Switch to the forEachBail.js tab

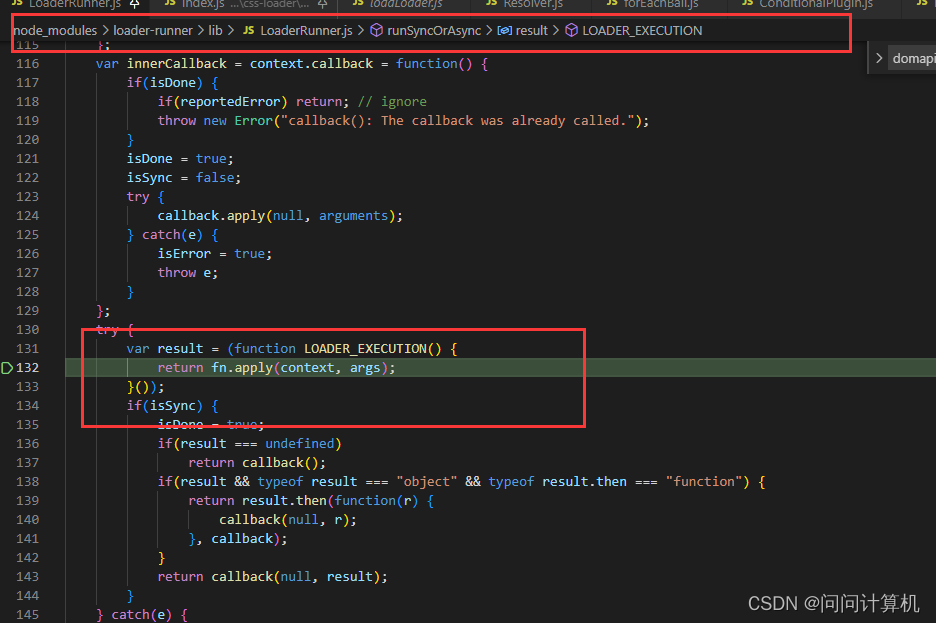(661, 5)
